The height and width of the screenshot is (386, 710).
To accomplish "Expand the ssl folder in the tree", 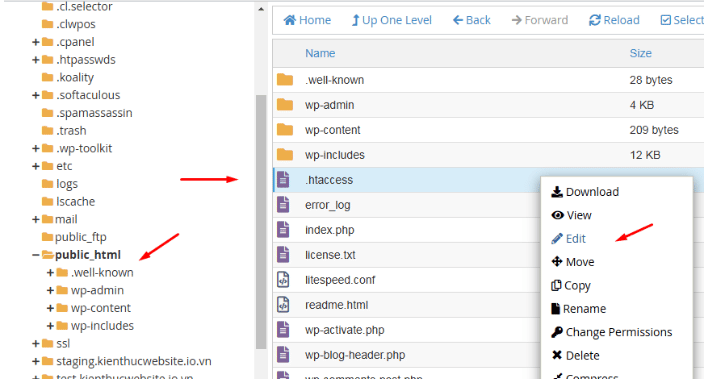I will coord(35,344).
